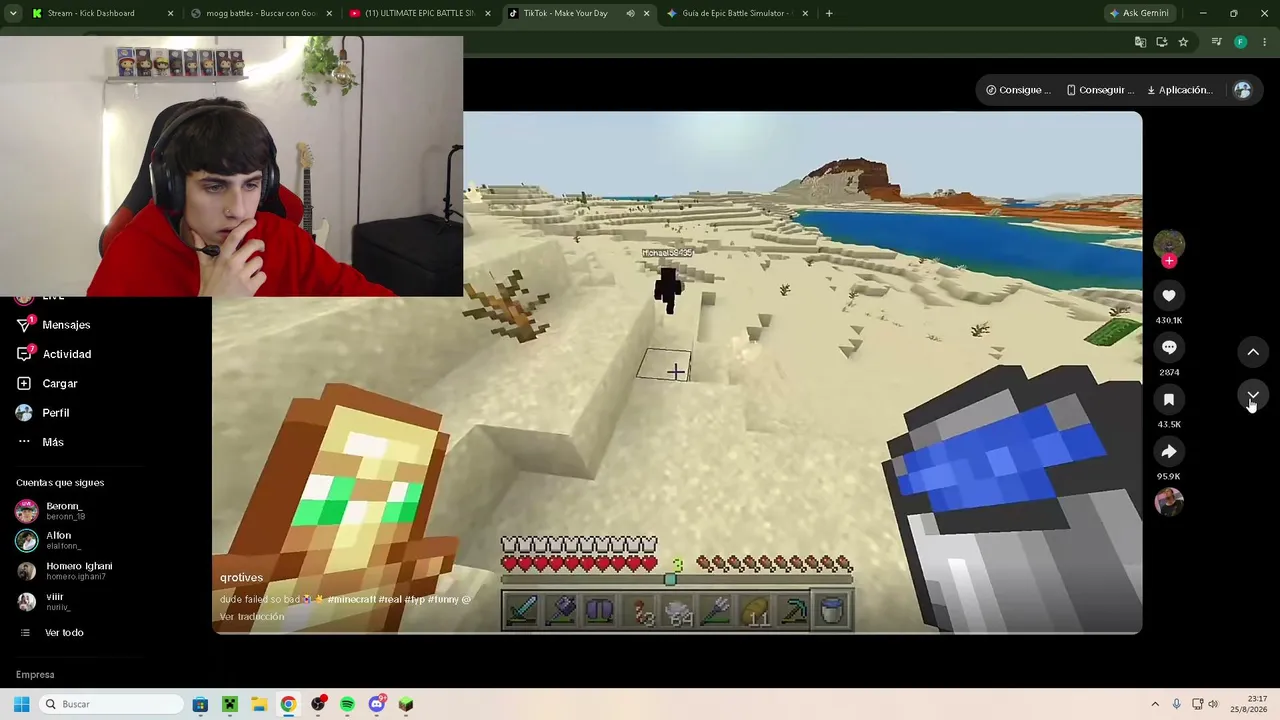
Task: Like the Minecraft video with heart icon
Action: click(x=1169, y=295)
